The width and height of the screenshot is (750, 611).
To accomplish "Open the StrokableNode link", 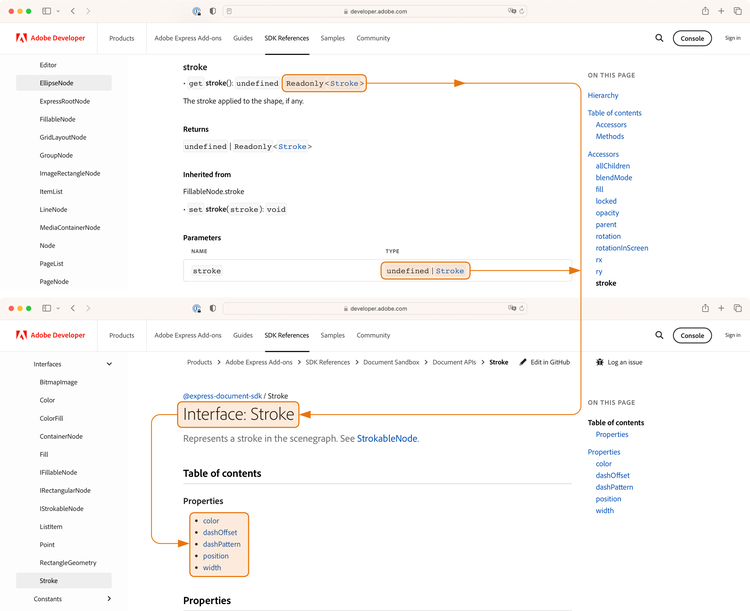I will (387, 439).
